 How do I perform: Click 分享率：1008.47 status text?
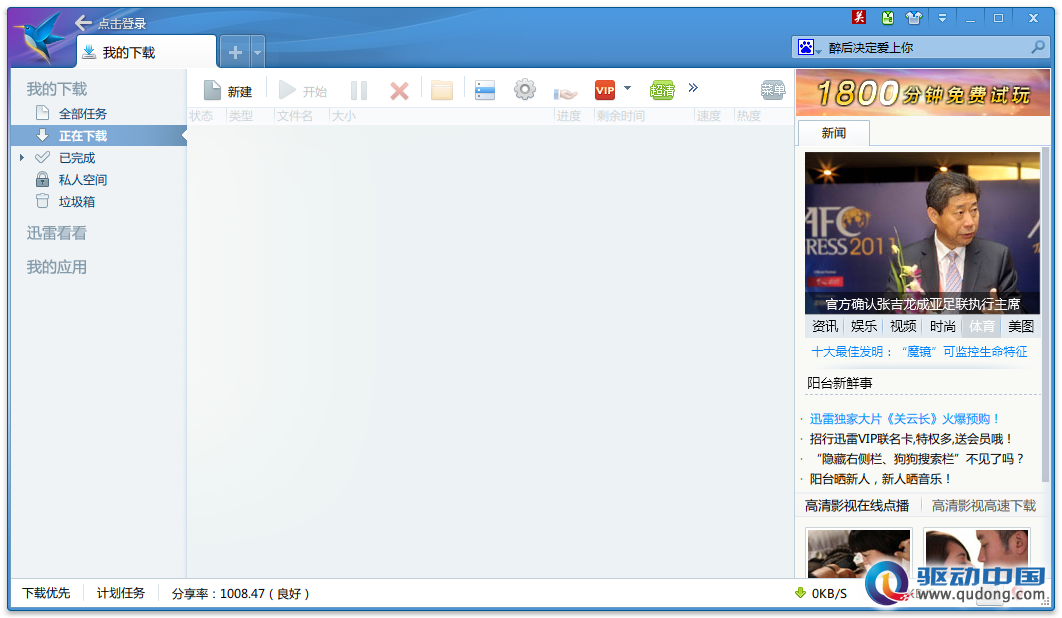coord(240,594)
